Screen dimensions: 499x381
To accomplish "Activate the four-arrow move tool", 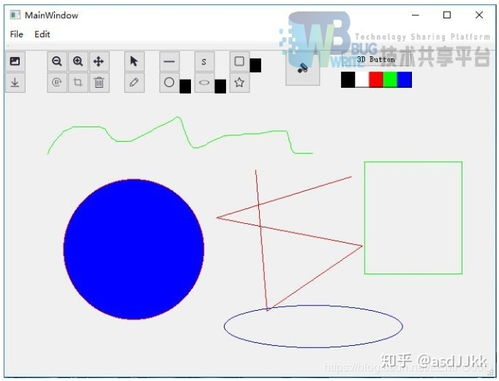I will [99, 61].
